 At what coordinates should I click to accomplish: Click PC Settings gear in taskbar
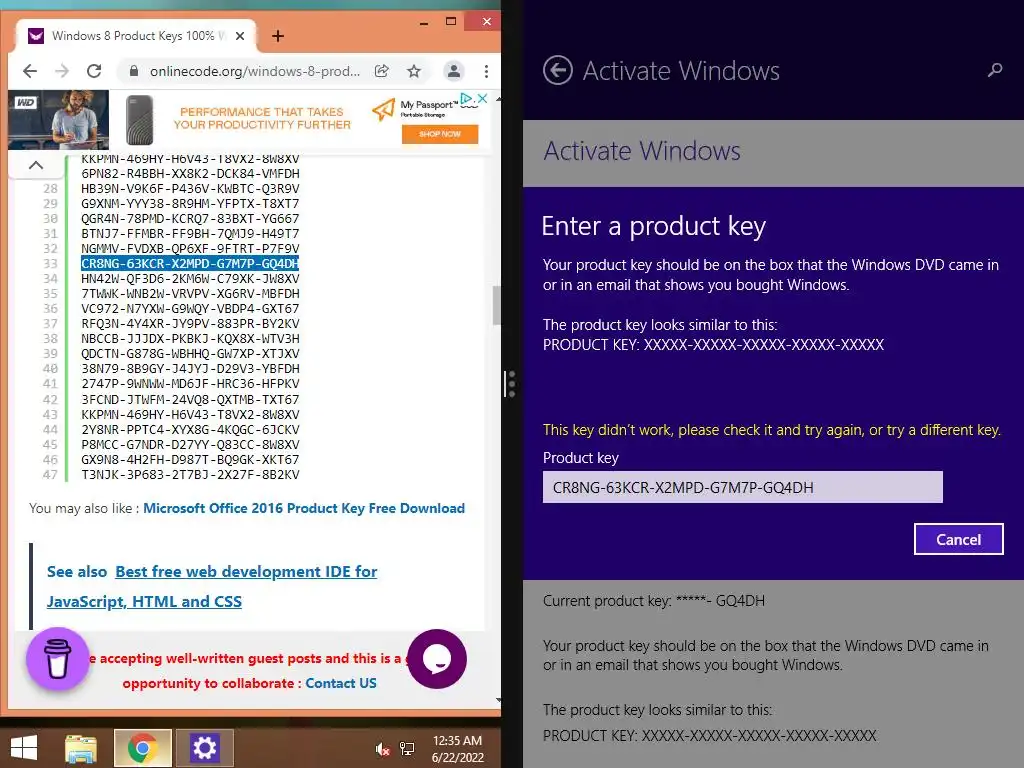click(x=204, y=748)
